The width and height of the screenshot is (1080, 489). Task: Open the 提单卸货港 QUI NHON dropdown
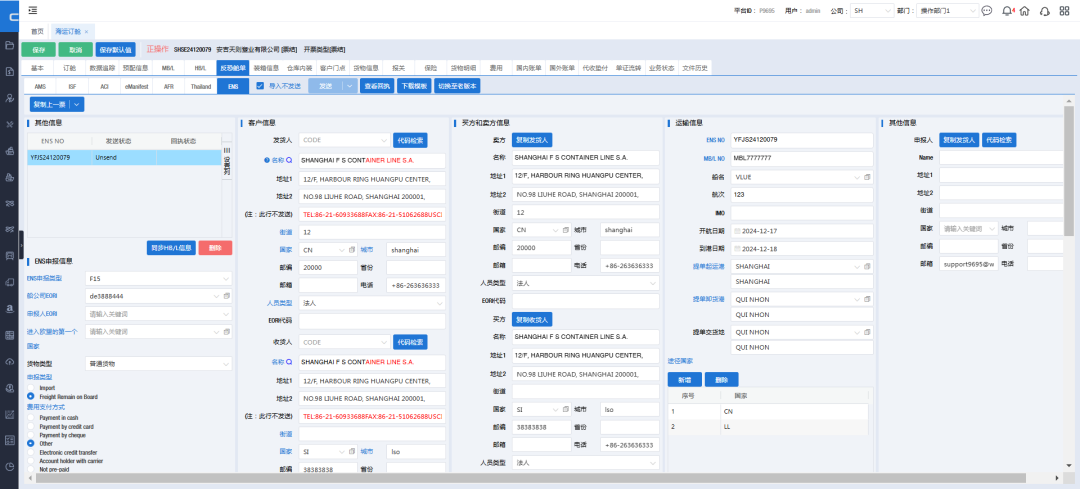tap(803, 299)
